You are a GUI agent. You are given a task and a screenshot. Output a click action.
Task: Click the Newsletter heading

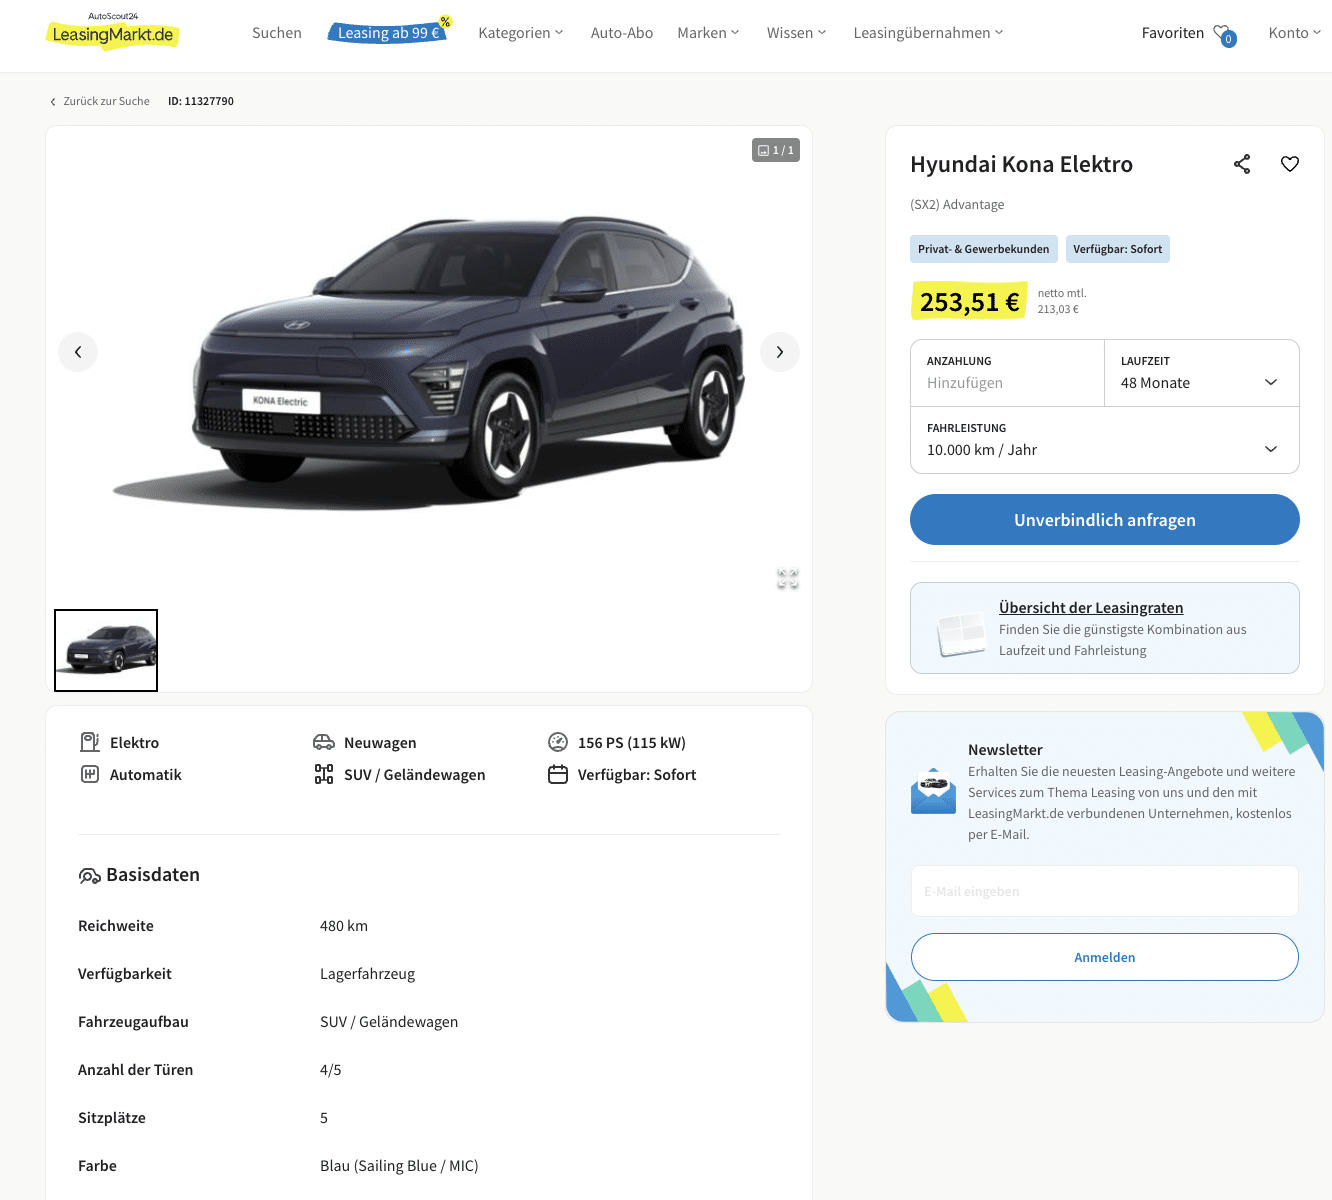[x=1005, y=749]
